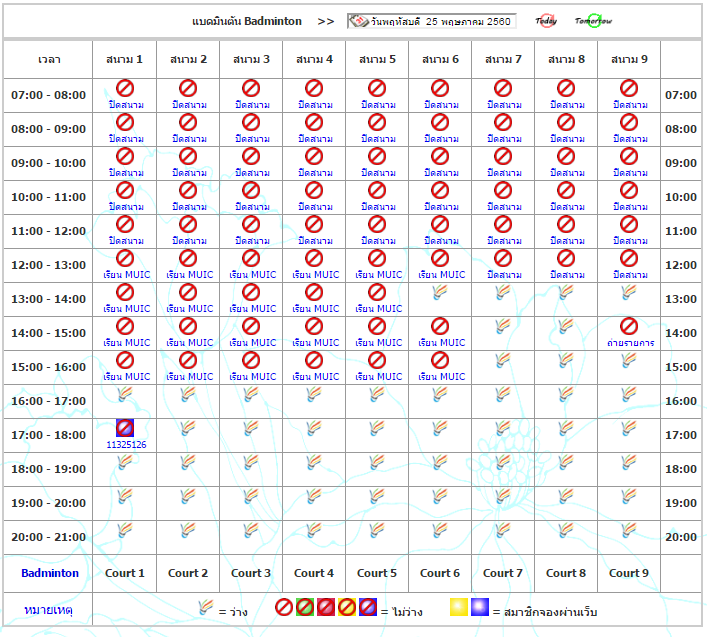
Task: Book Court 6 shuttlecock at 19:00 - 20:00
Action: pos(440,496)
